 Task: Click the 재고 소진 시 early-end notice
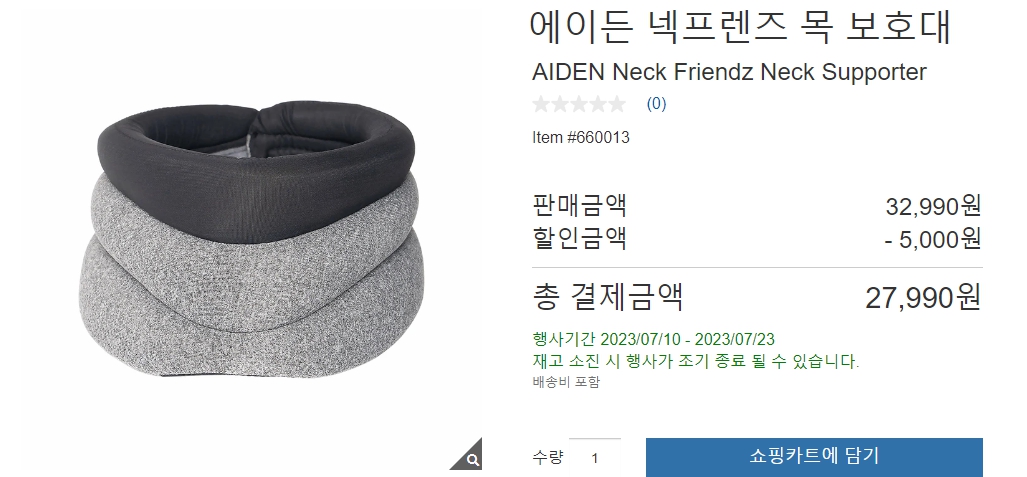pos(696,361)
